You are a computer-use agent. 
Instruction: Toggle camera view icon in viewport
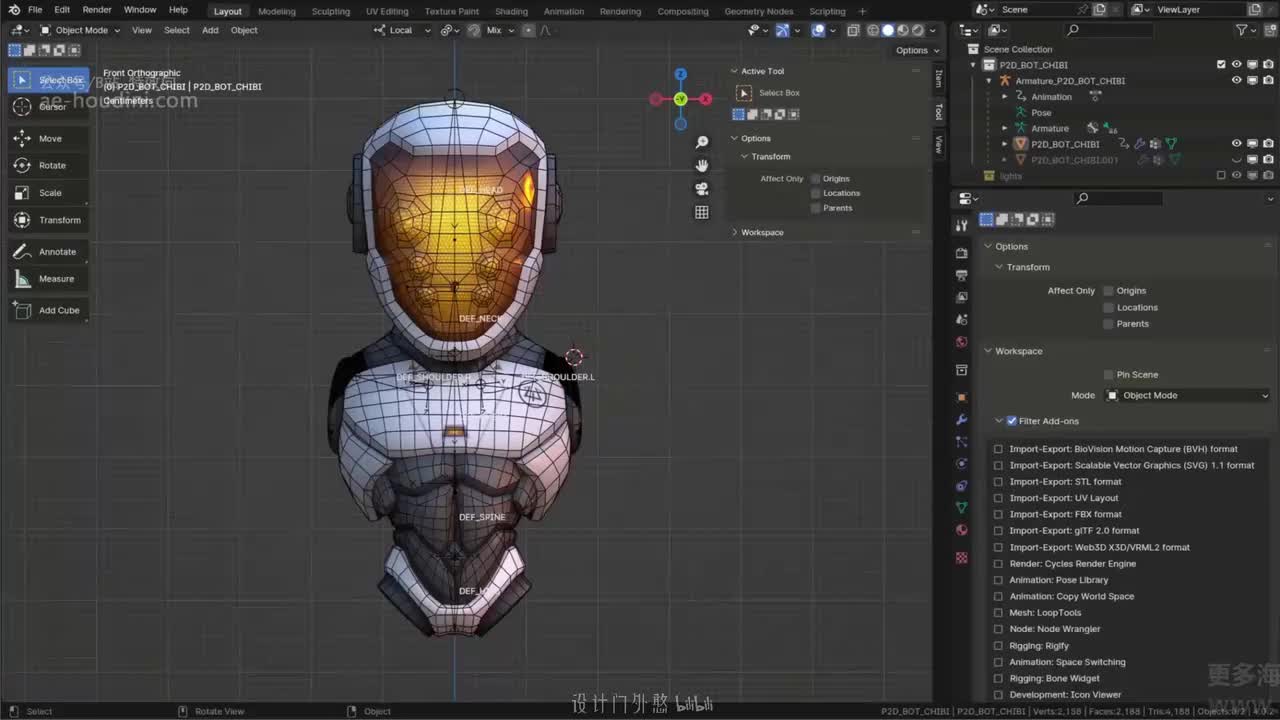702,189
